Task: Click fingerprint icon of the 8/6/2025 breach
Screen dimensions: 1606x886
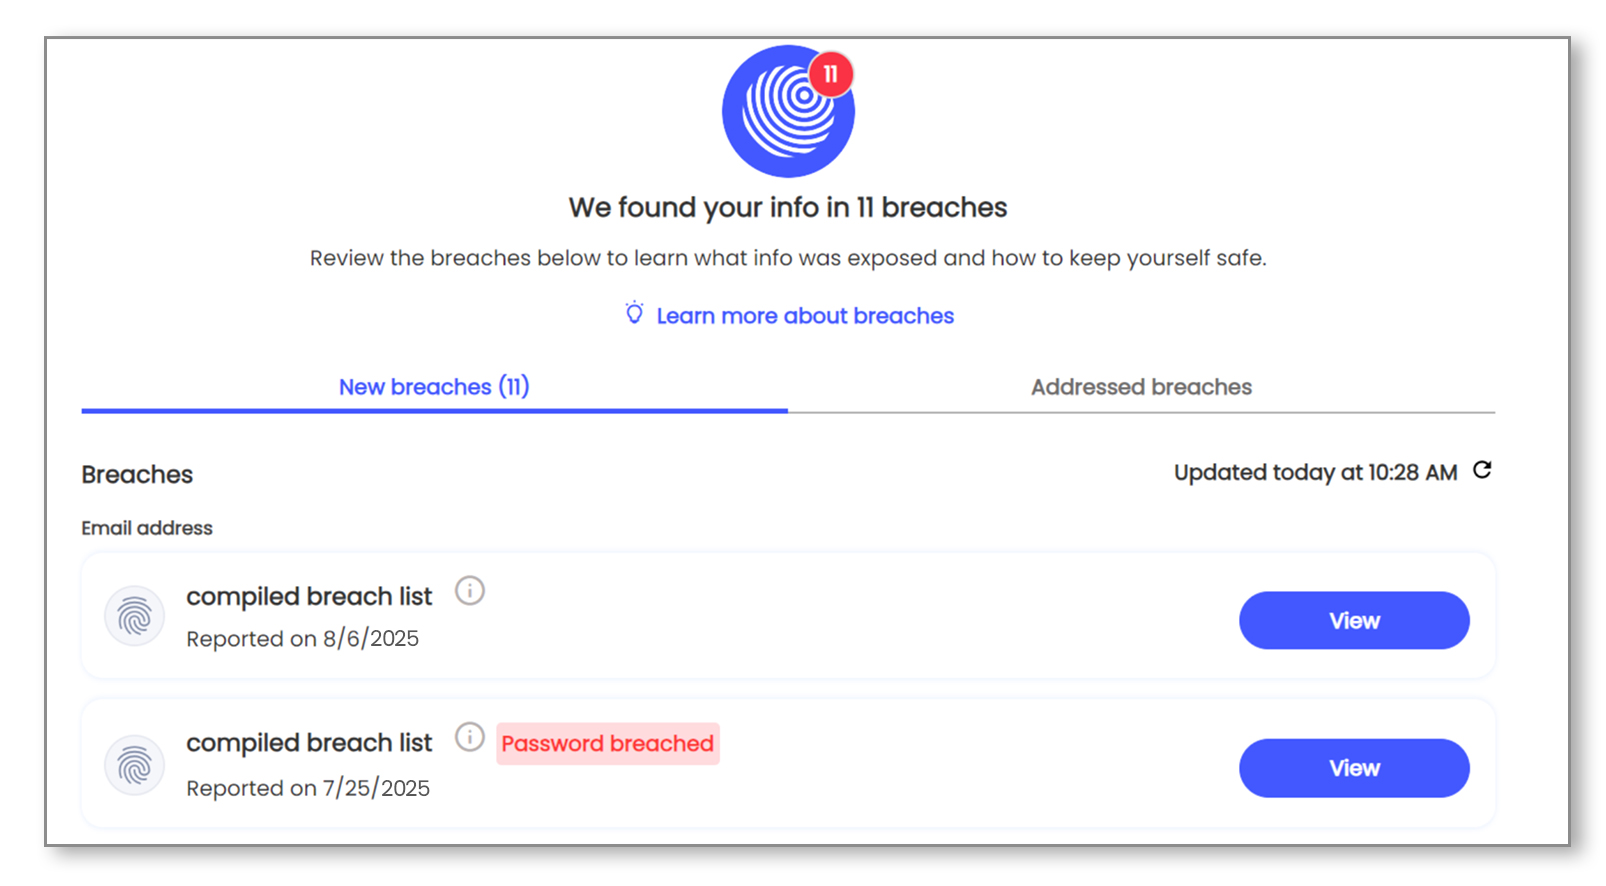Action: tap(134, 616)
